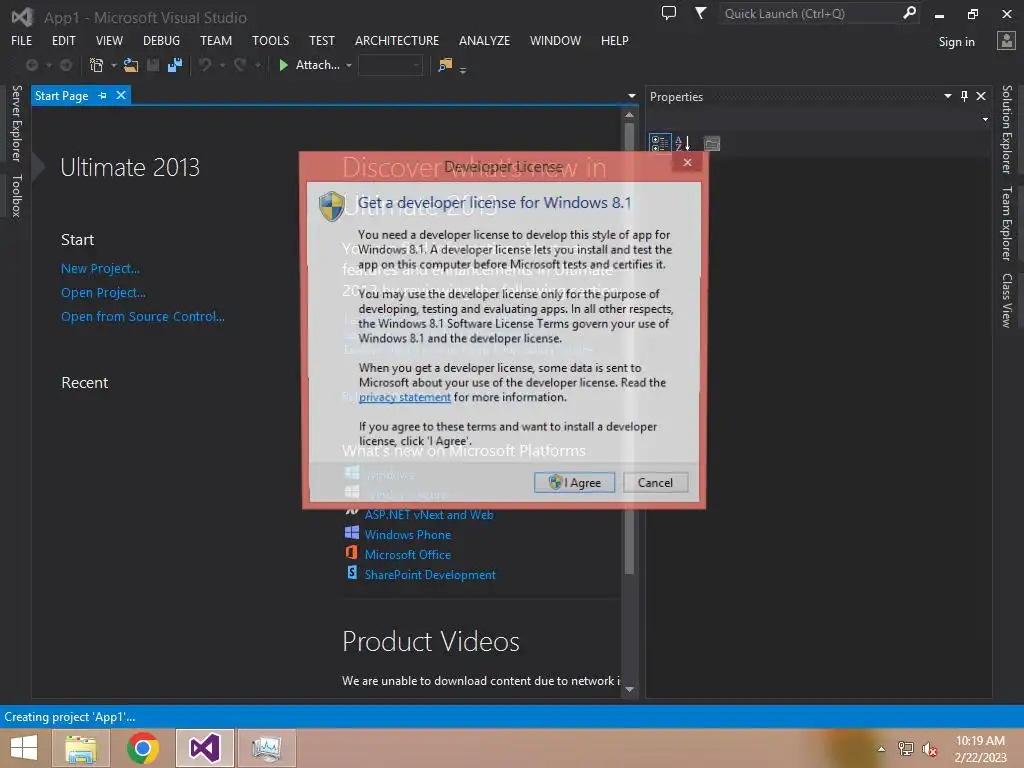The width and height of the screenshot is (1024, 768).
Task: Click the Navigate Forward icon
Action: pyautogui.click(x=66, y=65)
